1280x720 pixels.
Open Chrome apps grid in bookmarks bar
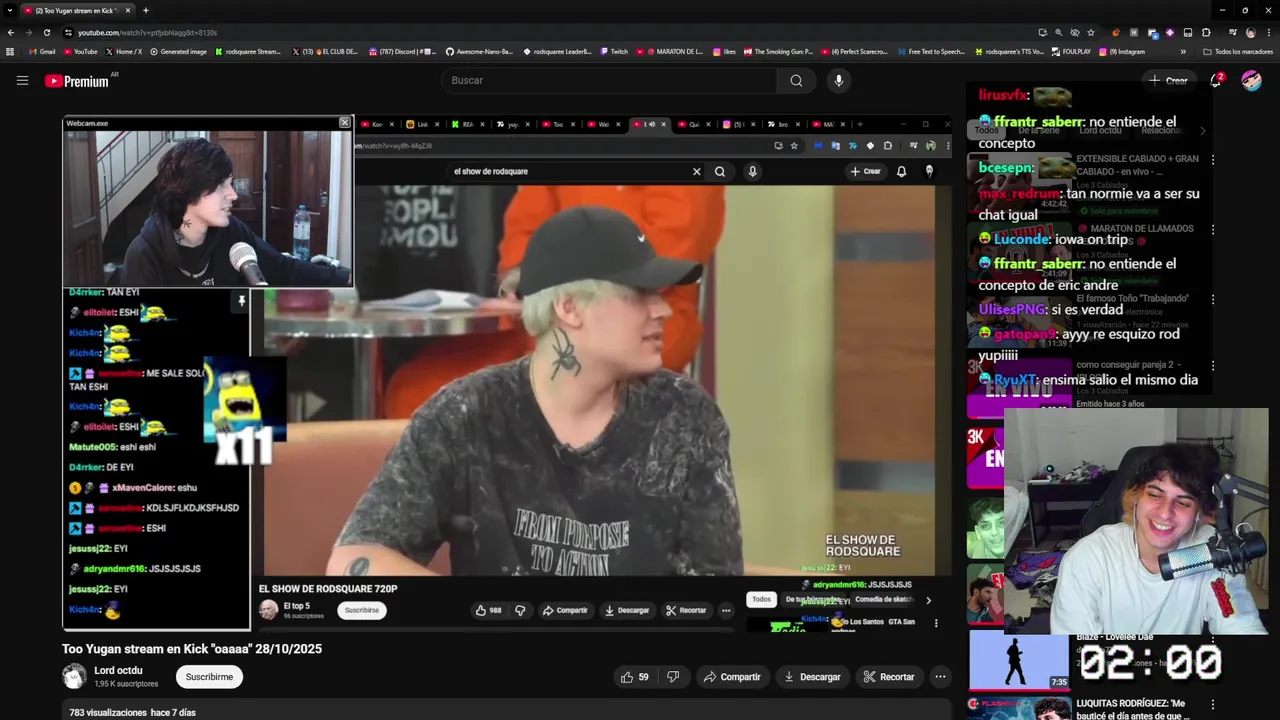10,51
